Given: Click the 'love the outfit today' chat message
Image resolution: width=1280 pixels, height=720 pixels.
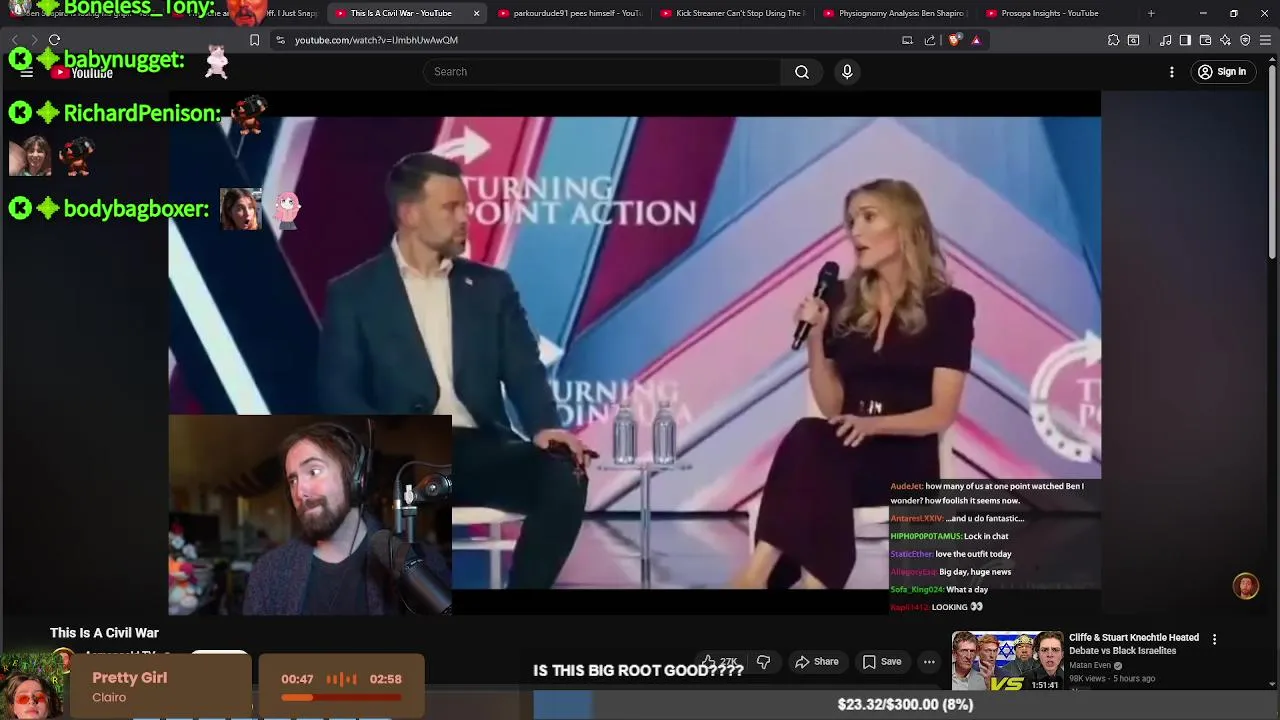Looking at the screenshot, I should [x=973, y=554].
